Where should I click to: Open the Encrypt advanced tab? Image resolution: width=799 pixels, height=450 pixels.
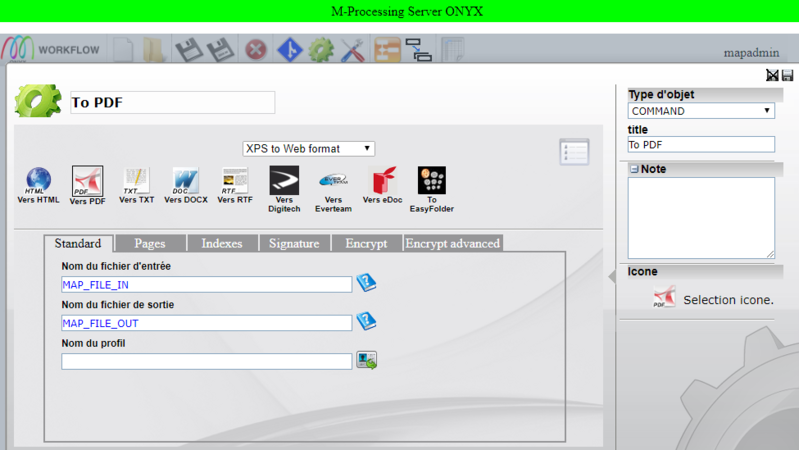[x=452, y=243]
